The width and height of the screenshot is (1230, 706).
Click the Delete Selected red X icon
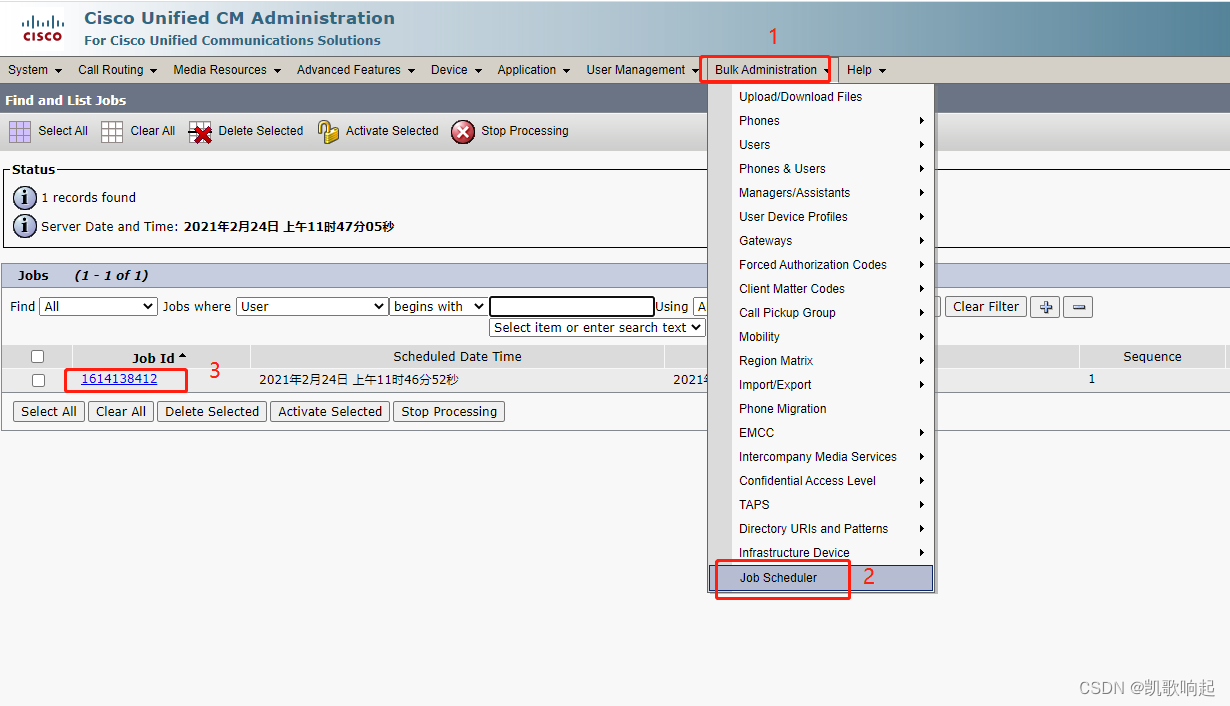click(199, 130)
